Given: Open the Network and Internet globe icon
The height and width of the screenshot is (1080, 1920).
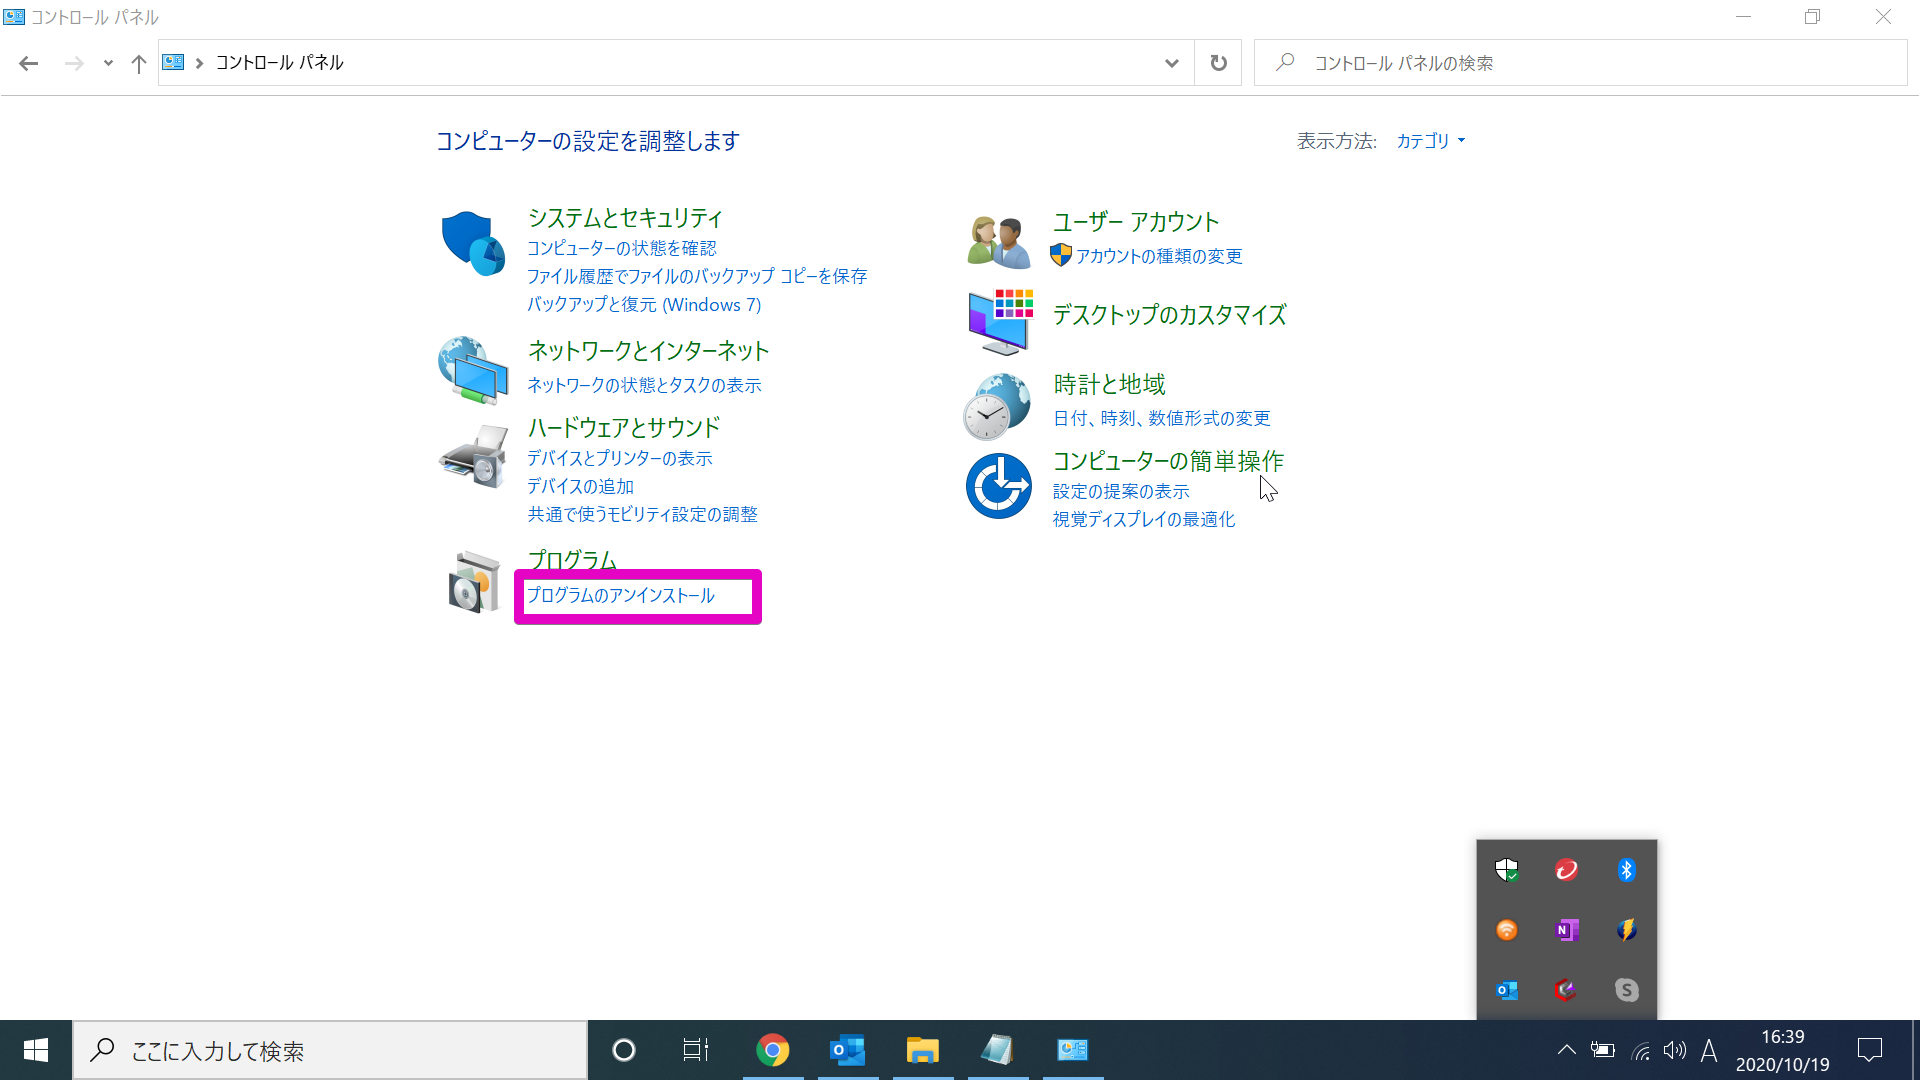Looking at the screenshot, I should [472, 370].
